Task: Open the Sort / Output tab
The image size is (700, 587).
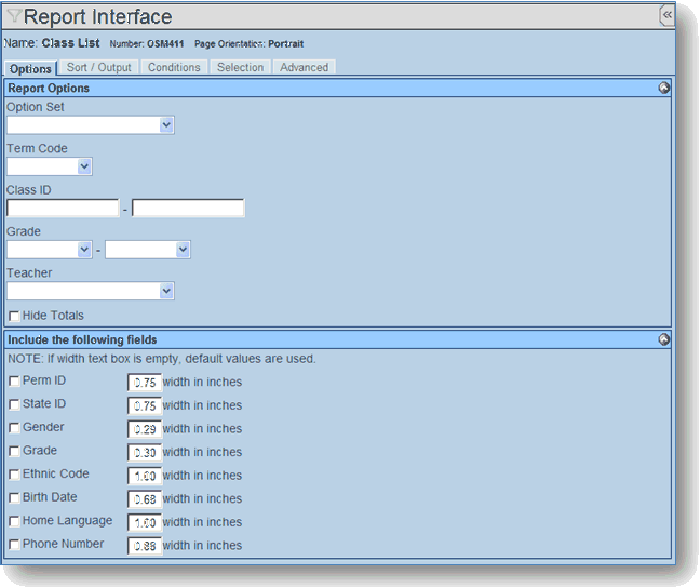Action: (99, 67)
